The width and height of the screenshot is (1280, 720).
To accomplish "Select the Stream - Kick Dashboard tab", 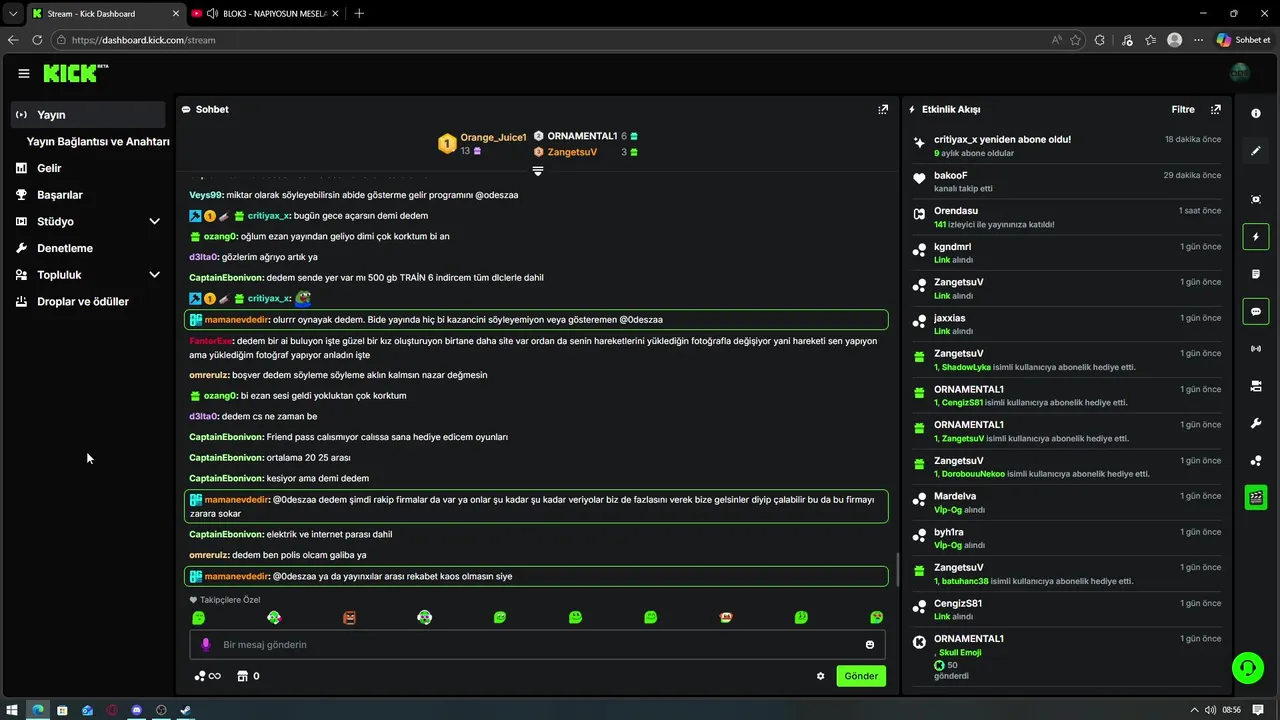I will pyautogui.click(x=103, y=13).
